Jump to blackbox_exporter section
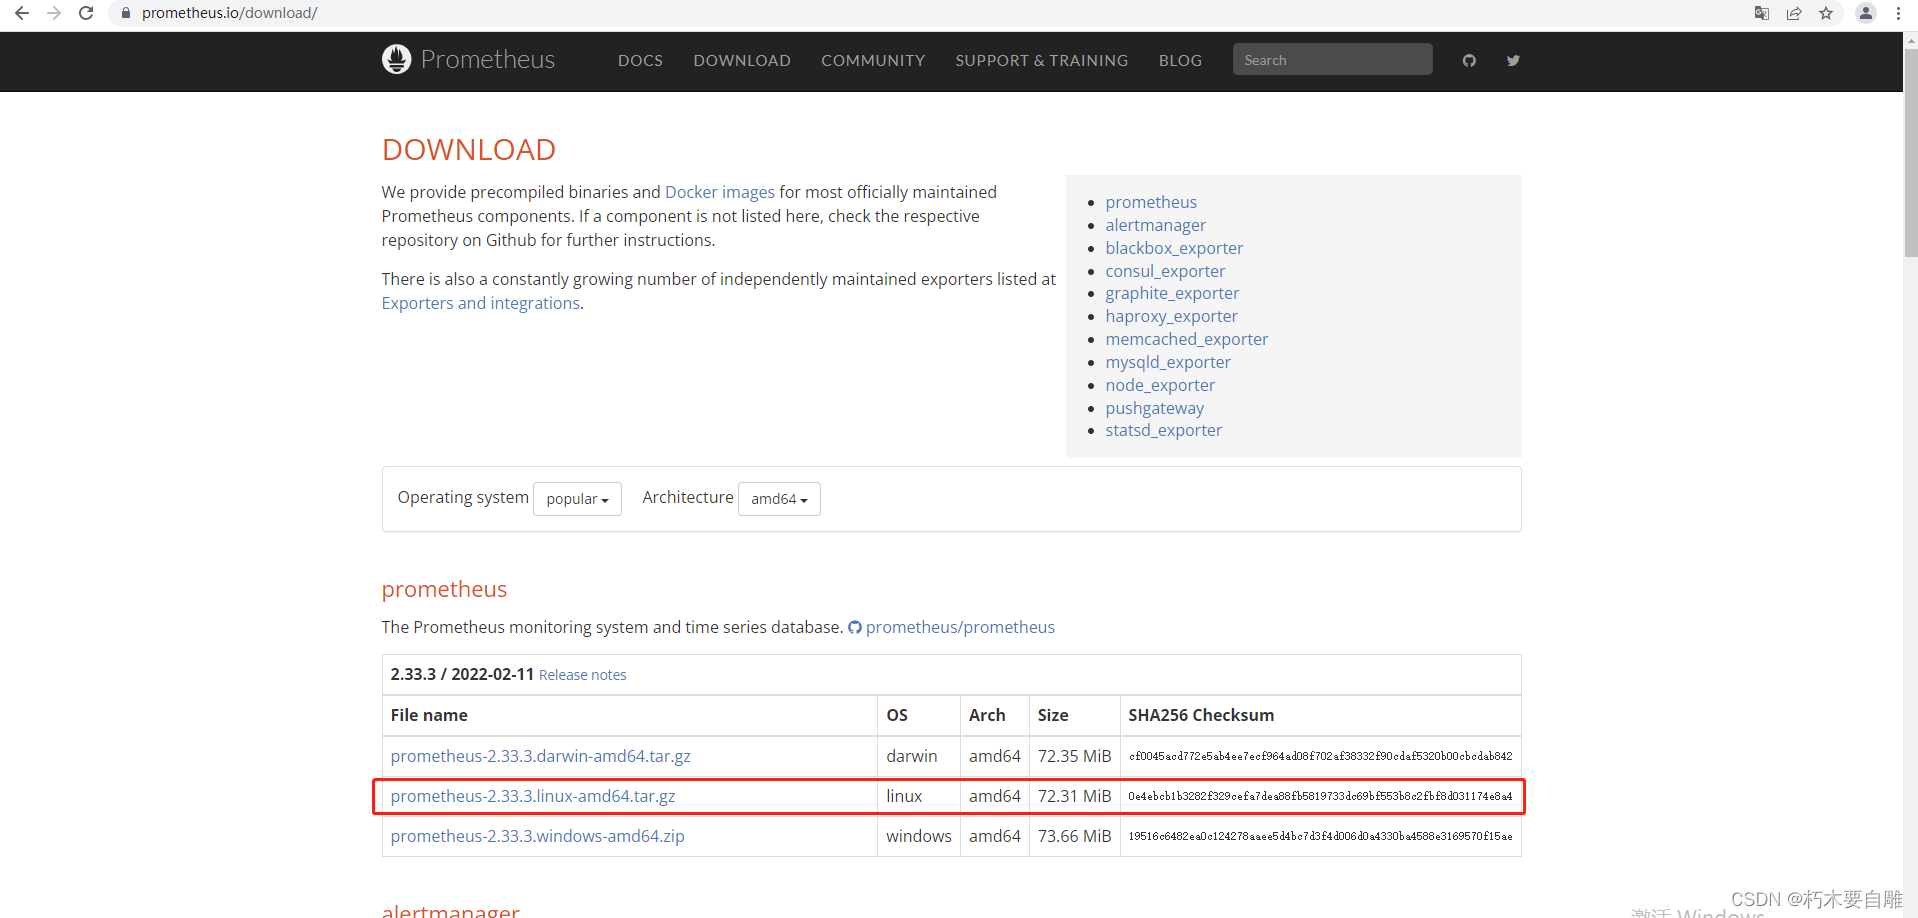 [x=1174, y=248]
